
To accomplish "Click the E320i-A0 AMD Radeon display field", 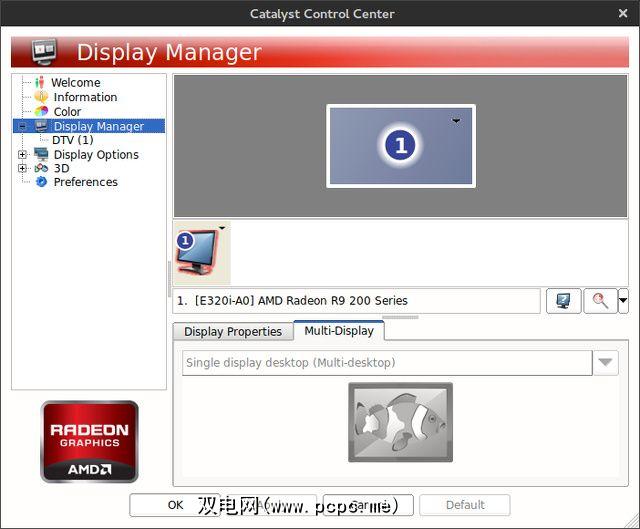I will pyautogui.click(x=356, y=301).
